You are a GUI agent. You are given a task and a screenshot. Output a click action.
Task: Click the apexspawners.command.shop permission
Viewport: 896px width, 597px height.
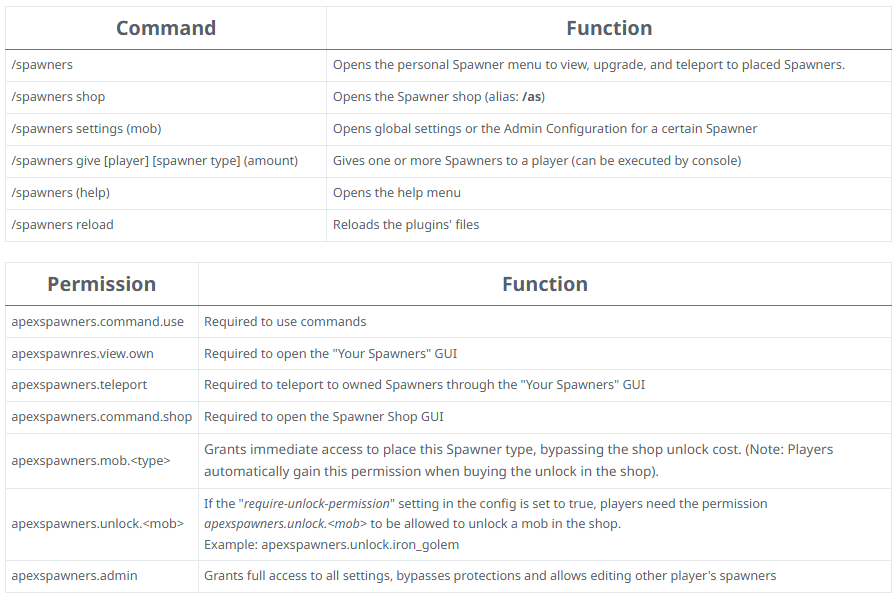(x=100, y=417)
